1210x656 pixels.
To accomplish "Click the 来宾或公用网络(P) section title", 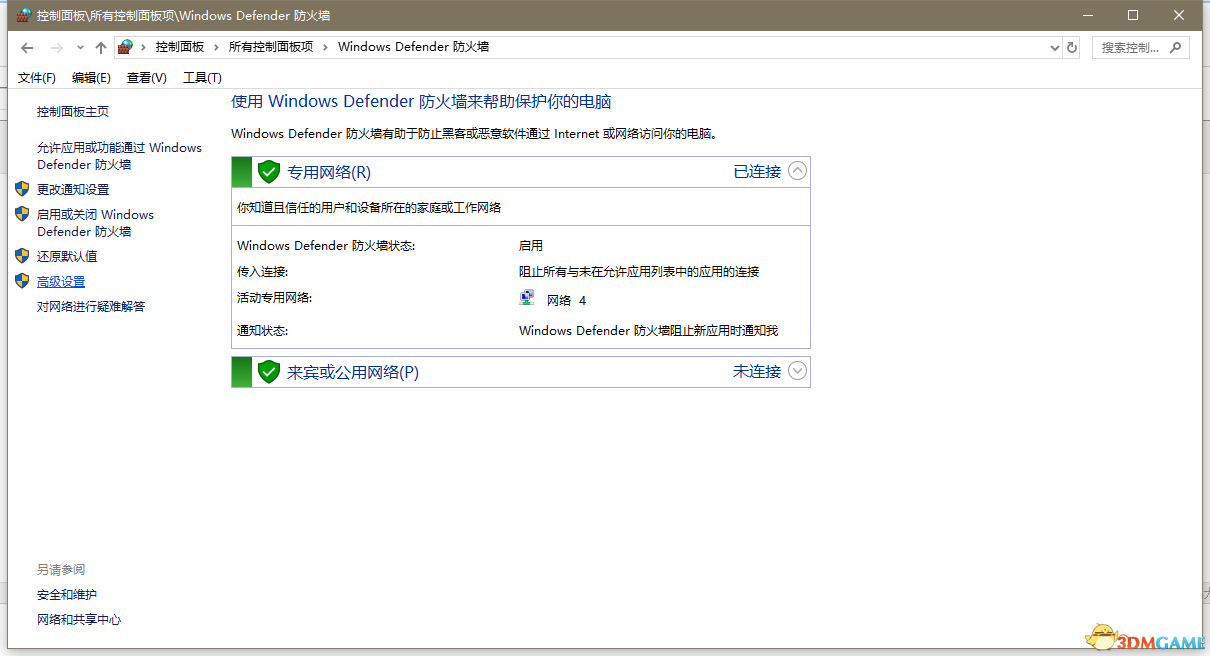I will pyautogui.click(x=353, y=372).
